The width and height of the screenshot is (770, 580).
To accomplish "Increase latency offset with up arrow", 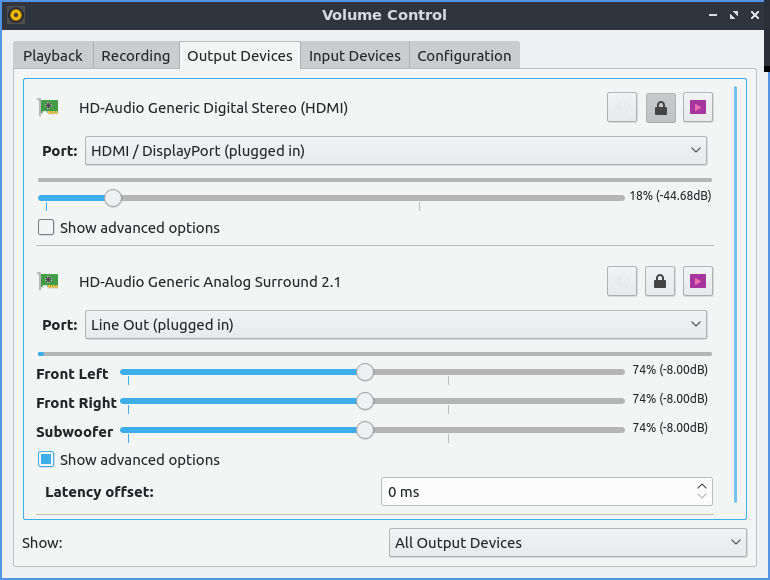I will pyautogui.click(x=702, y=486).
